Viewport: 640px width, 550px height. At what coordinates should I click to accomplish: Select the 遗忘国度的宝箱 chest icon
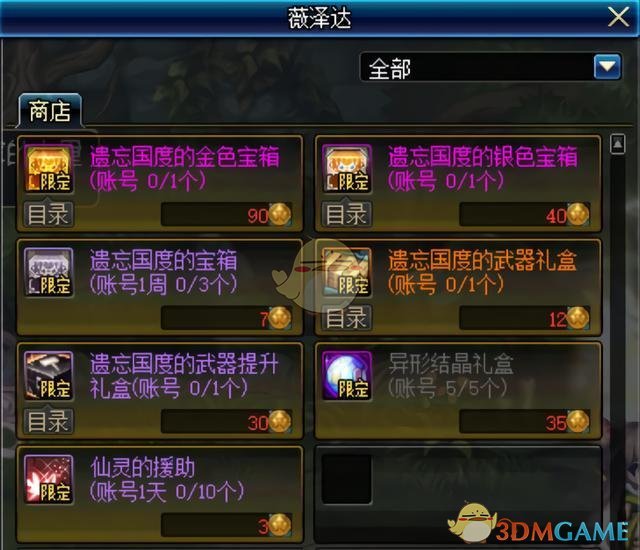point(49,272)
